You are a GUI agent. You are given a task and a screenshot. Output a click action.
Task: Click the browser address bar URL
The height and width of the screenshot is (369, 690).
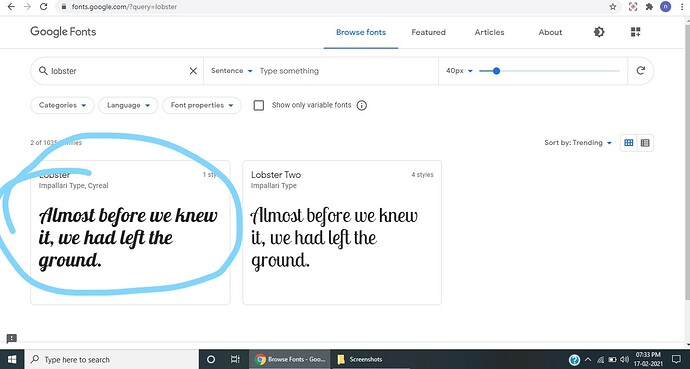coord(124,7)
